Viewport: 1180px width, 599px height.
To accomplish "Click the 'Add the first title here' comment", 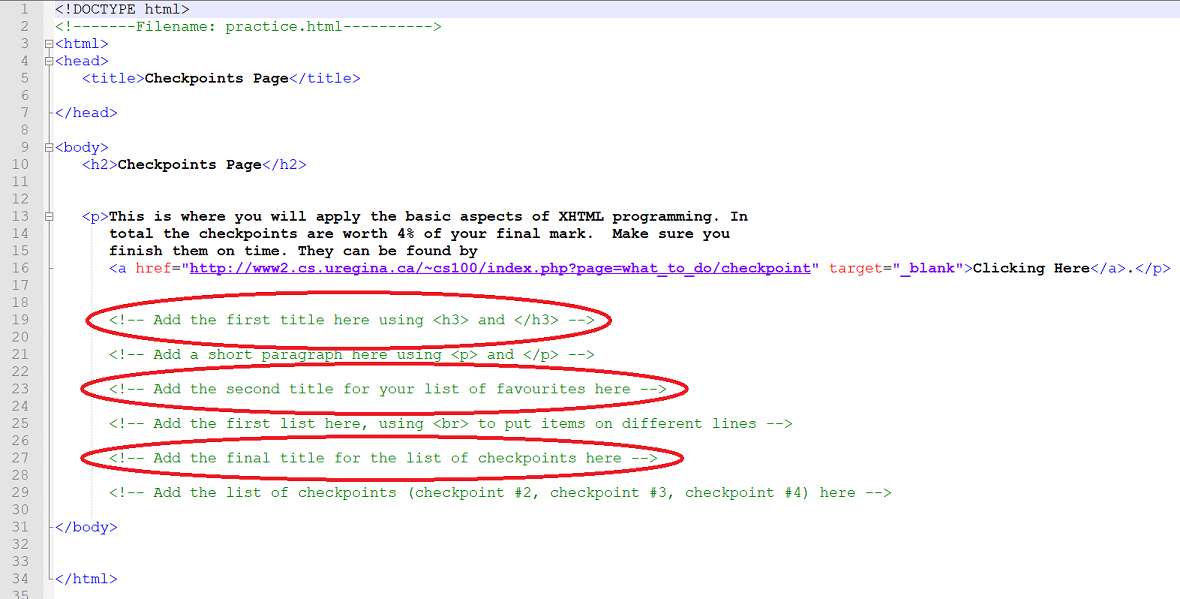I will [351, 321].
